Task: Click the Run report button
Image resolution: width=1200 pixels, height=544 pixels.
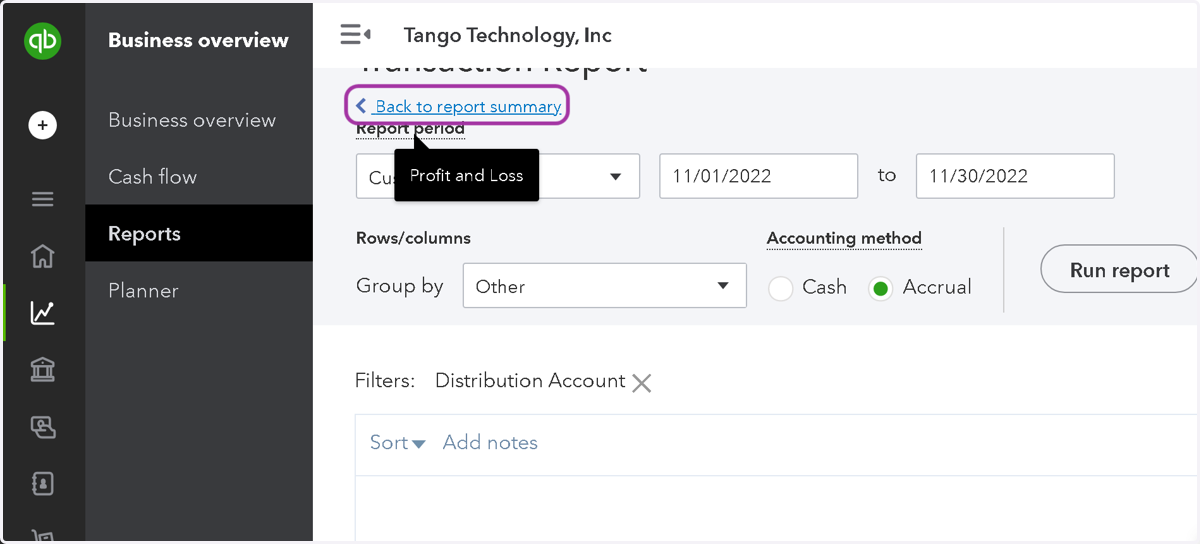Action: [x=1119, y=270]
